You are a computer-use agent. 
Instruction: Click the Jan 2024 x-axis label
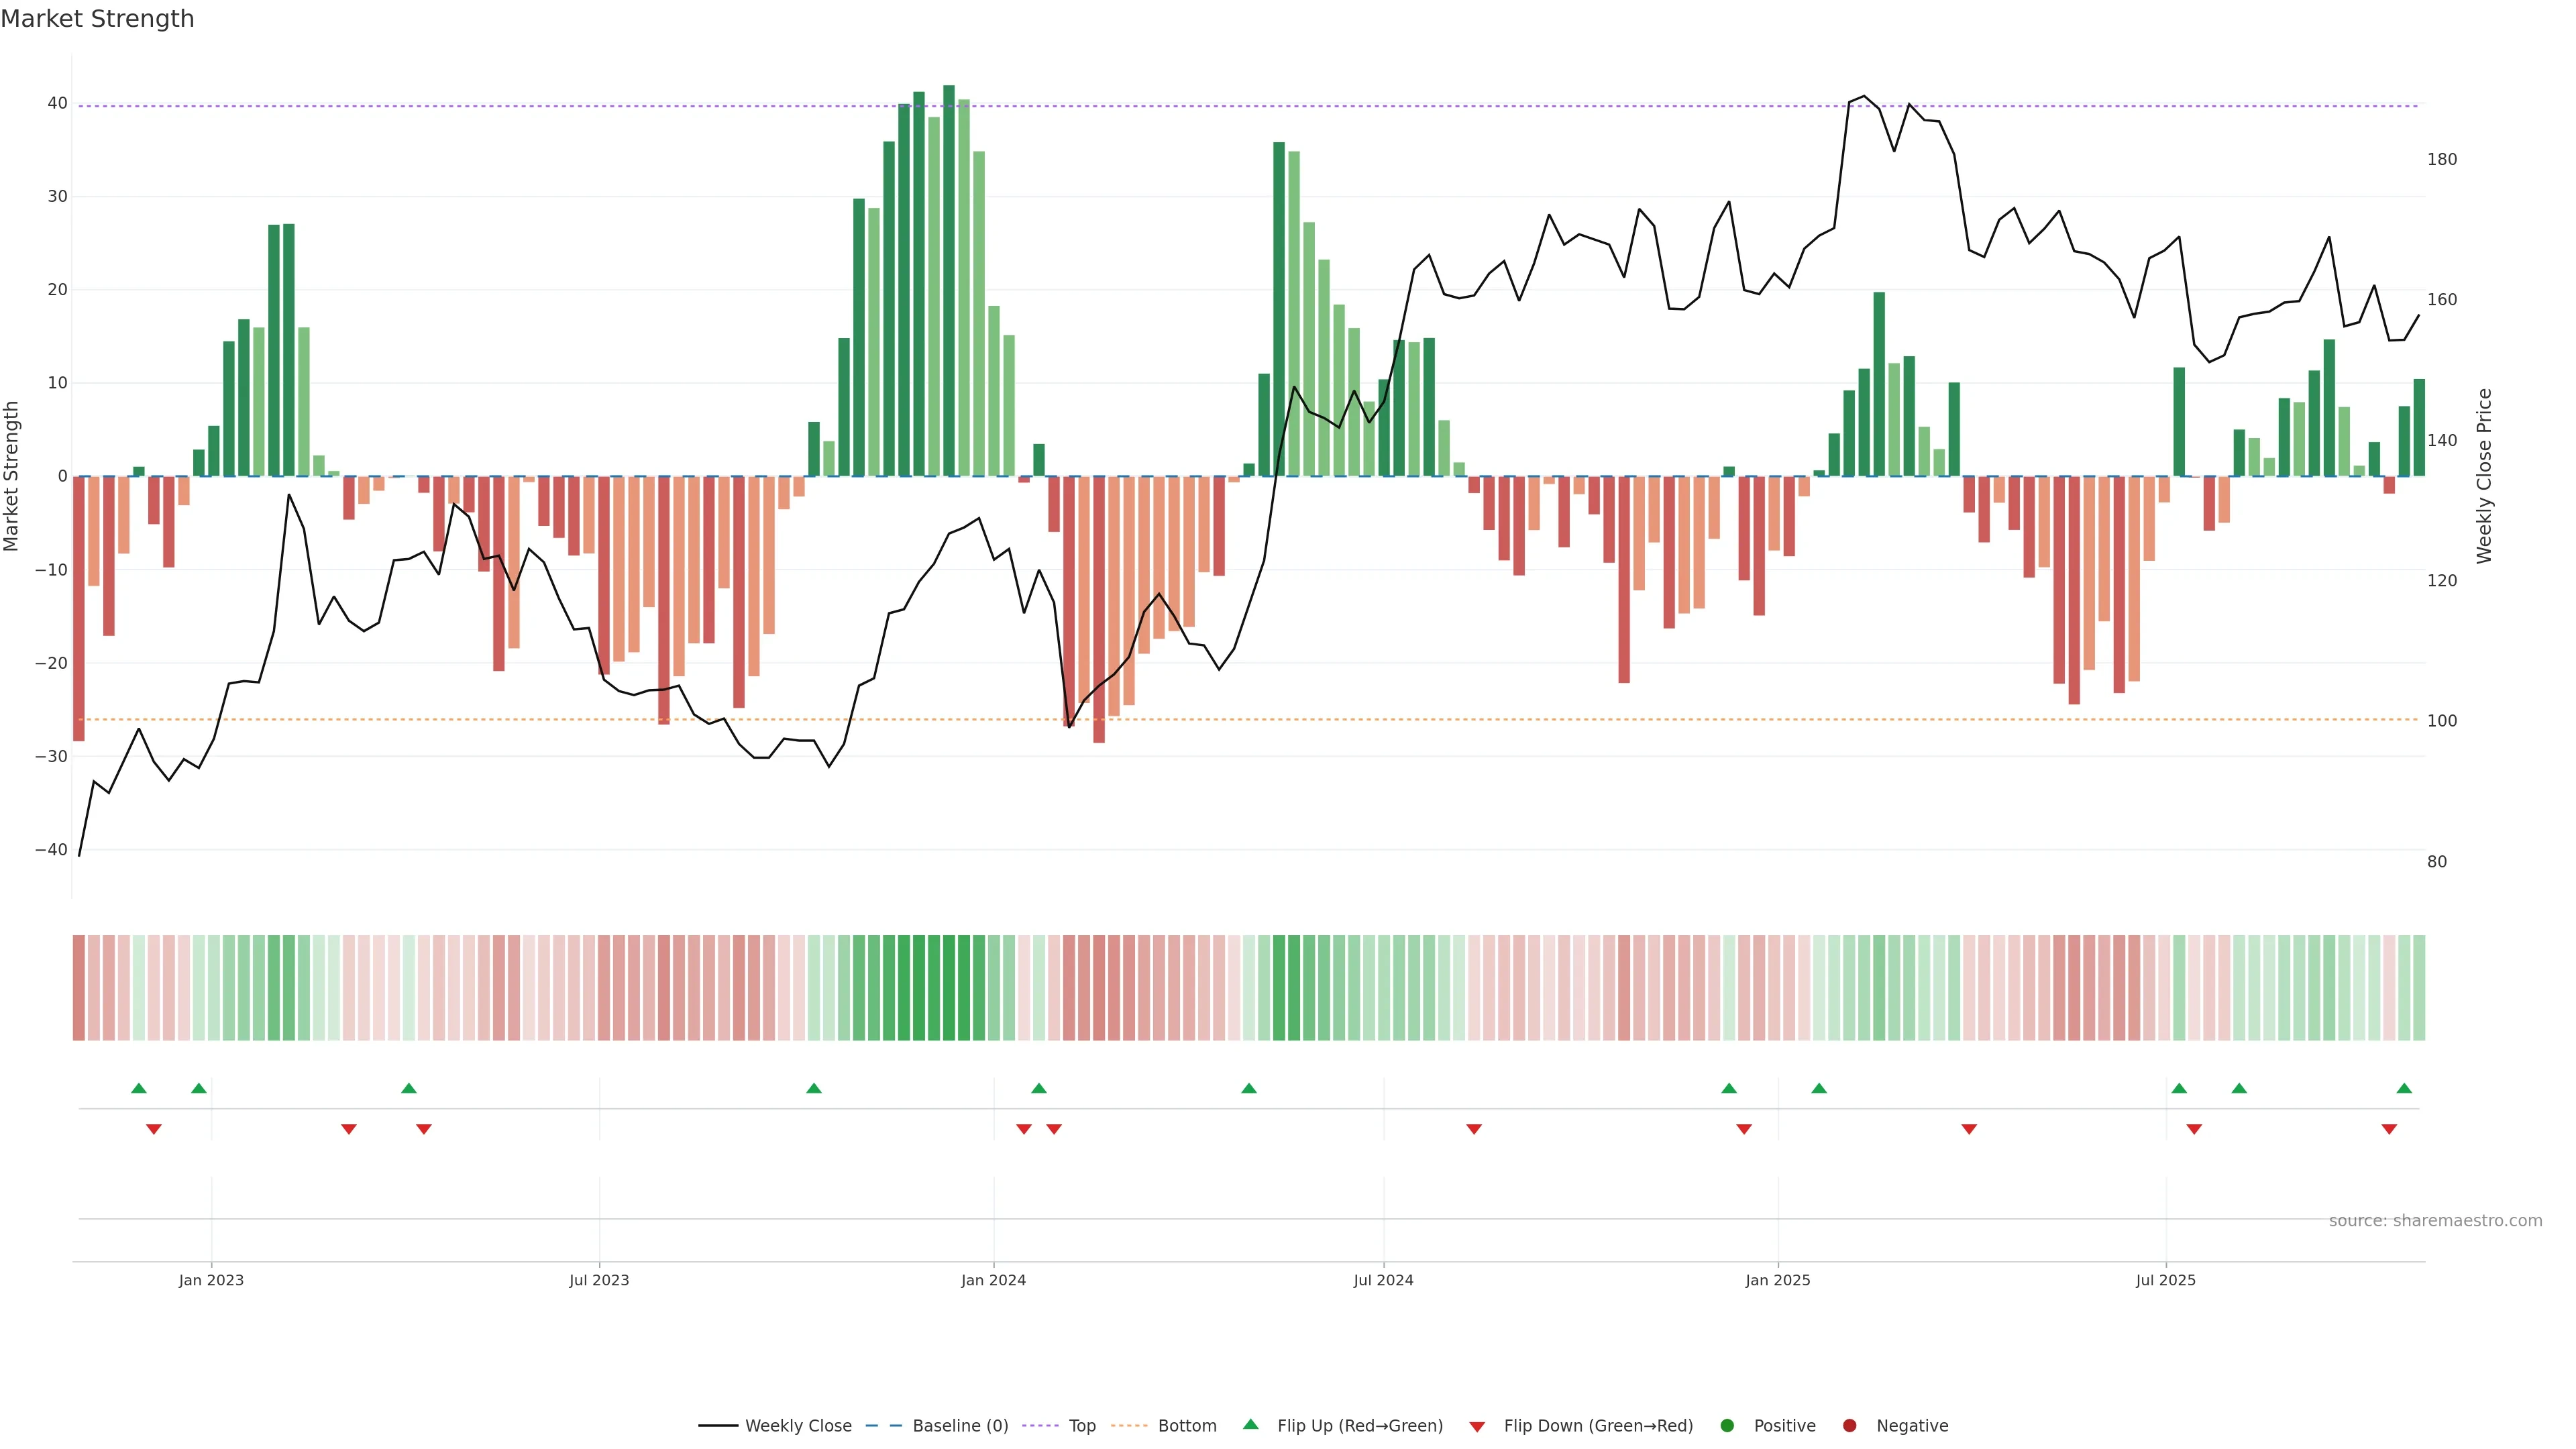993,1280
